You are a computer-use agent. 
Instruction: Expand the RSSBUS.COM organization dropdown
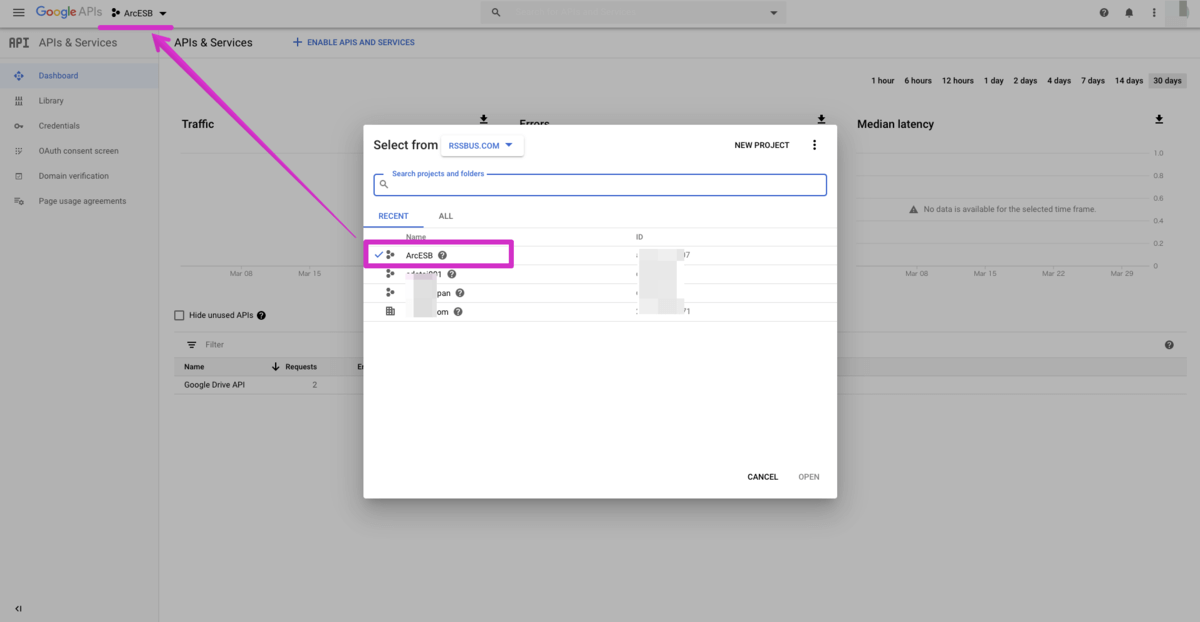click(x=482, y=145)
